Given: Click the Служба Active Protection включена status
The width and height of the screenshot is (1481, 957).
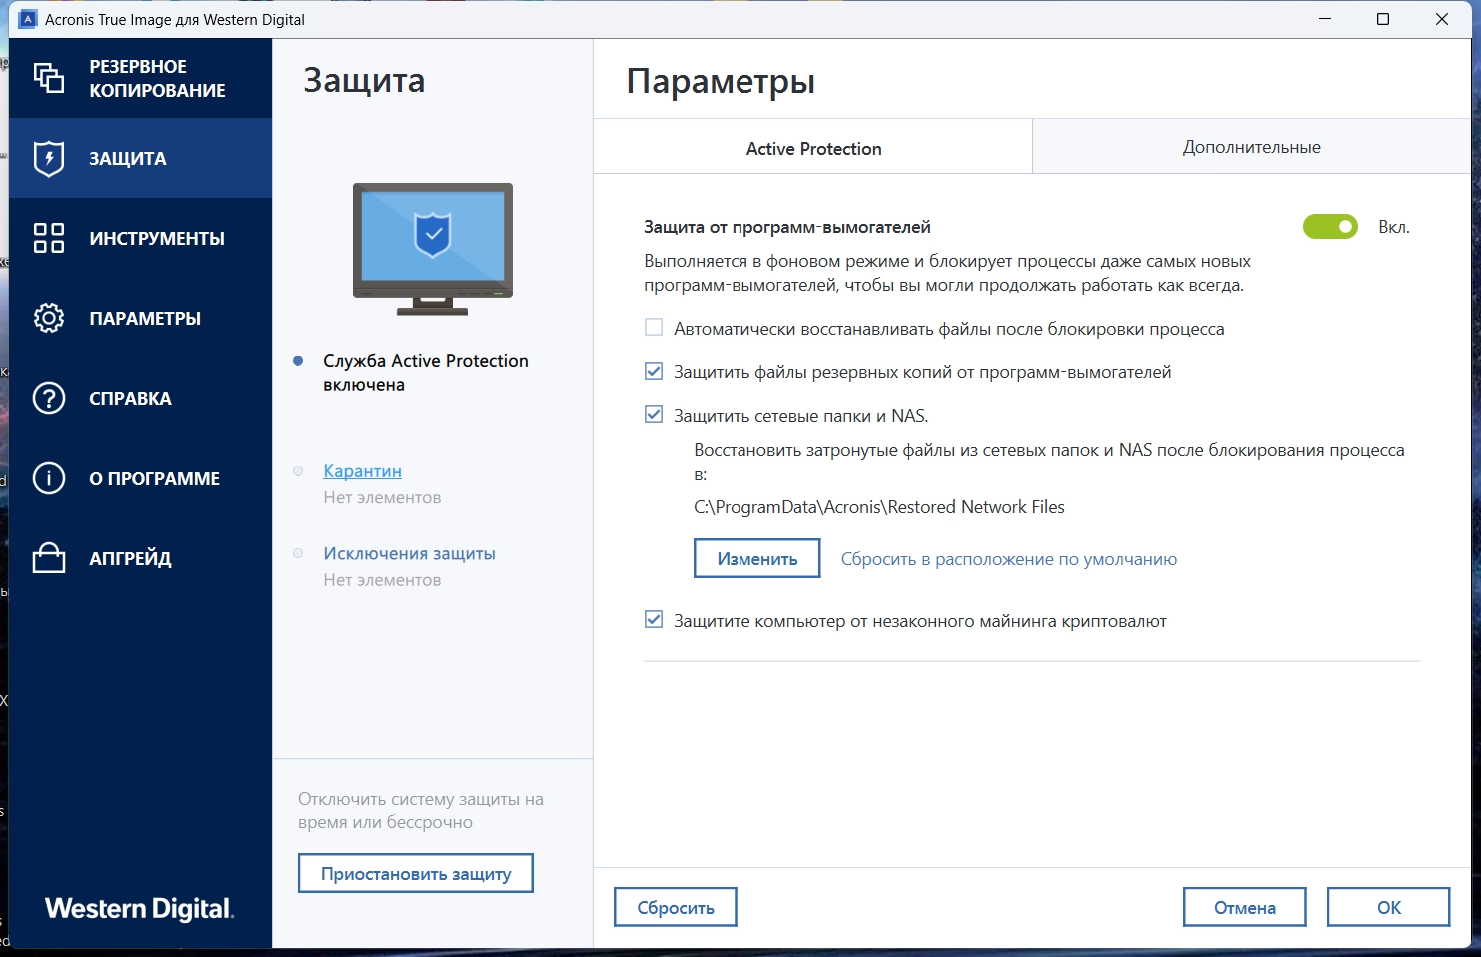Looking at the screenshot, I should point(426,373).
